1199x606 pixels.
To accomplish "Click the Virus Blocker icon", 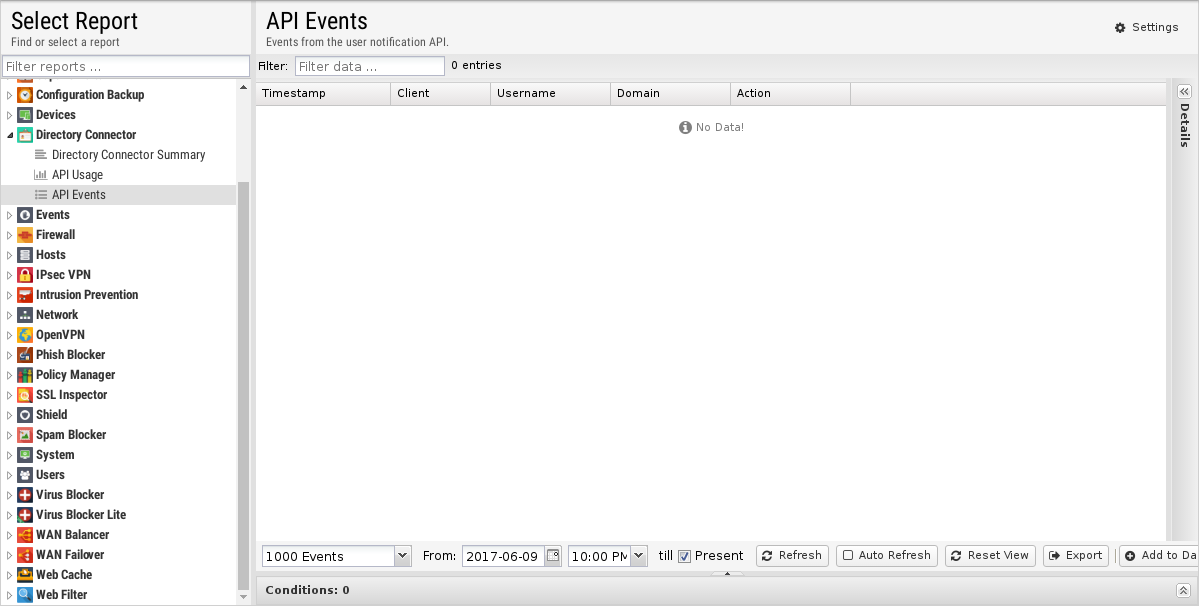I will (x=25, y=494).
